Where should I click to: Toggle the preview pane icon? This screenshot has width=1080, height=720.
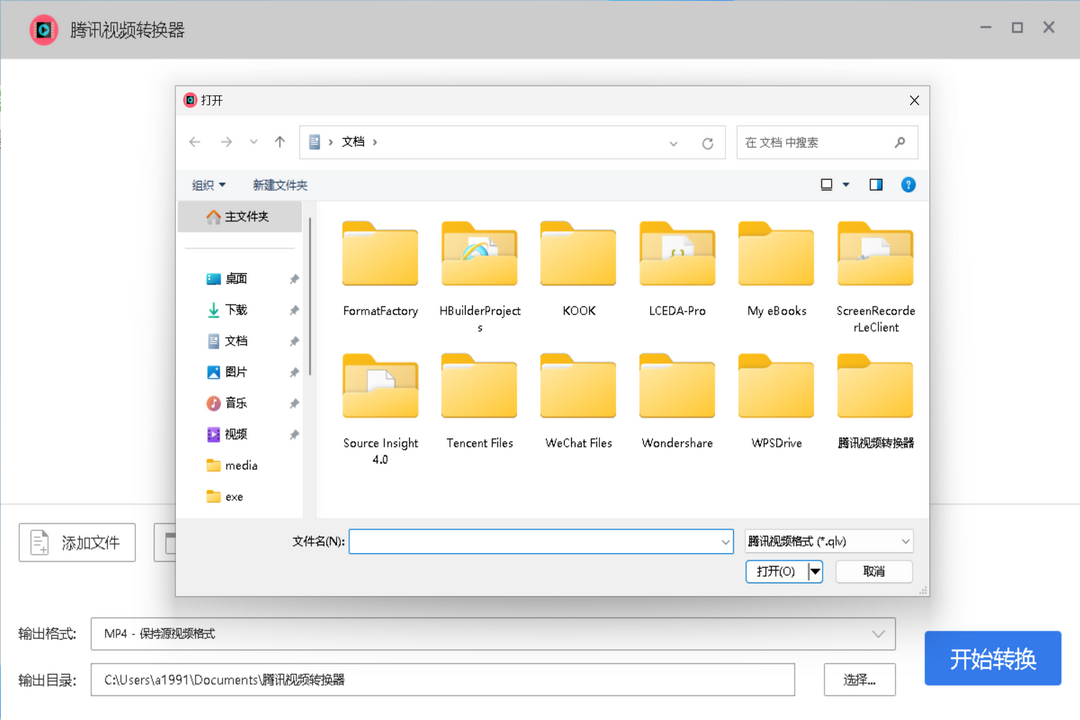point(876,185)
